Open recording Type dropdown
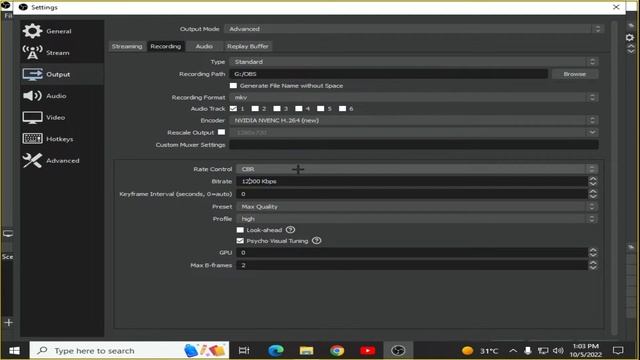Screen dimensions: 640x360 (x=414, y=62)
